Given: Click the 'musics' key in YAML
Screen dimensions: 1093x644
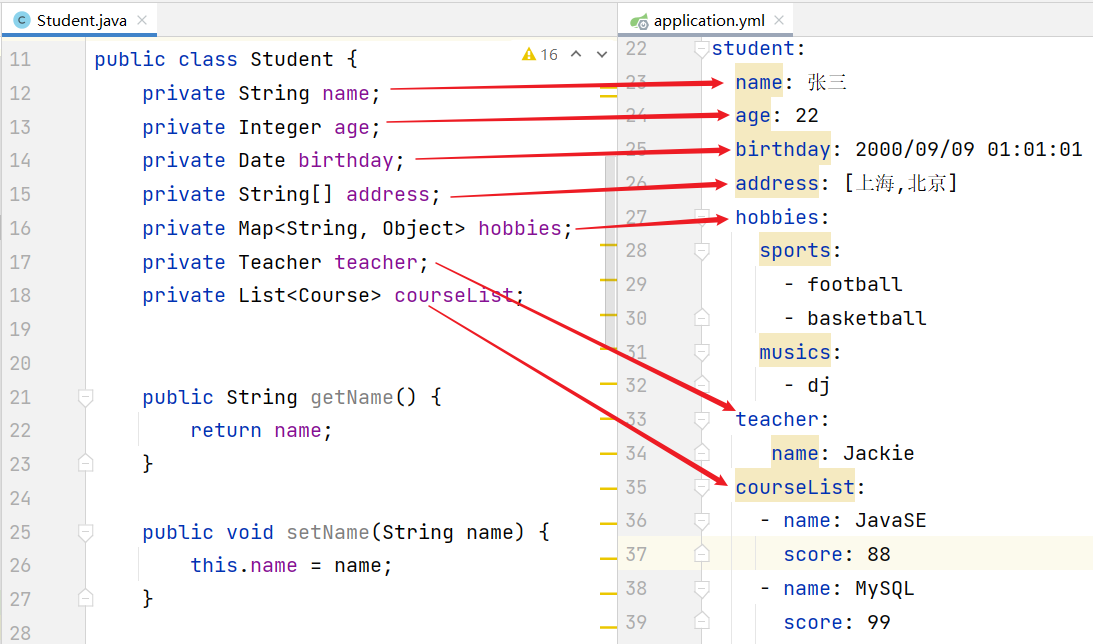Looking at the screenshot, I should pyautogui.click(x=795, y=353).
